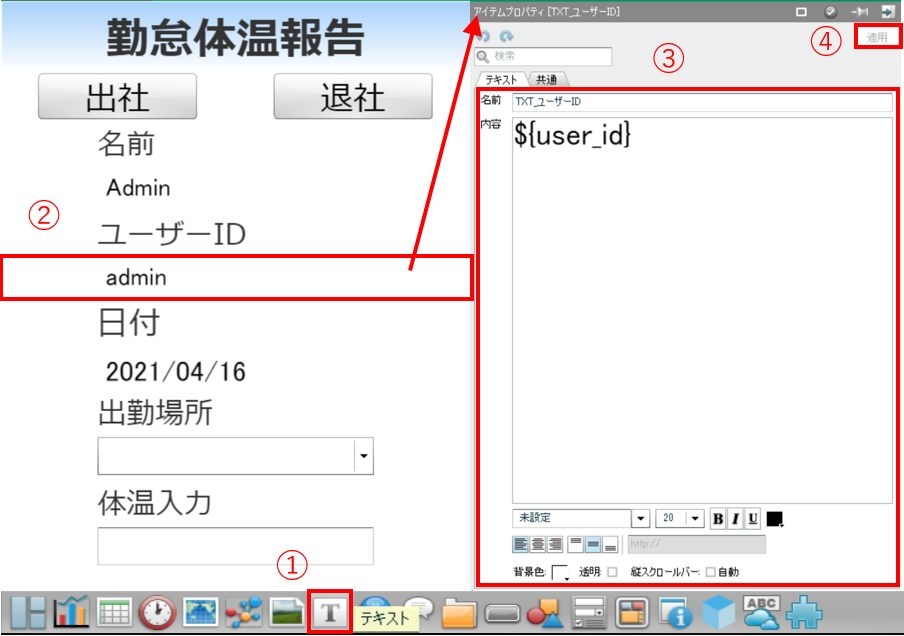
Task: Select the テキスト tab
Action: (501, 79)
